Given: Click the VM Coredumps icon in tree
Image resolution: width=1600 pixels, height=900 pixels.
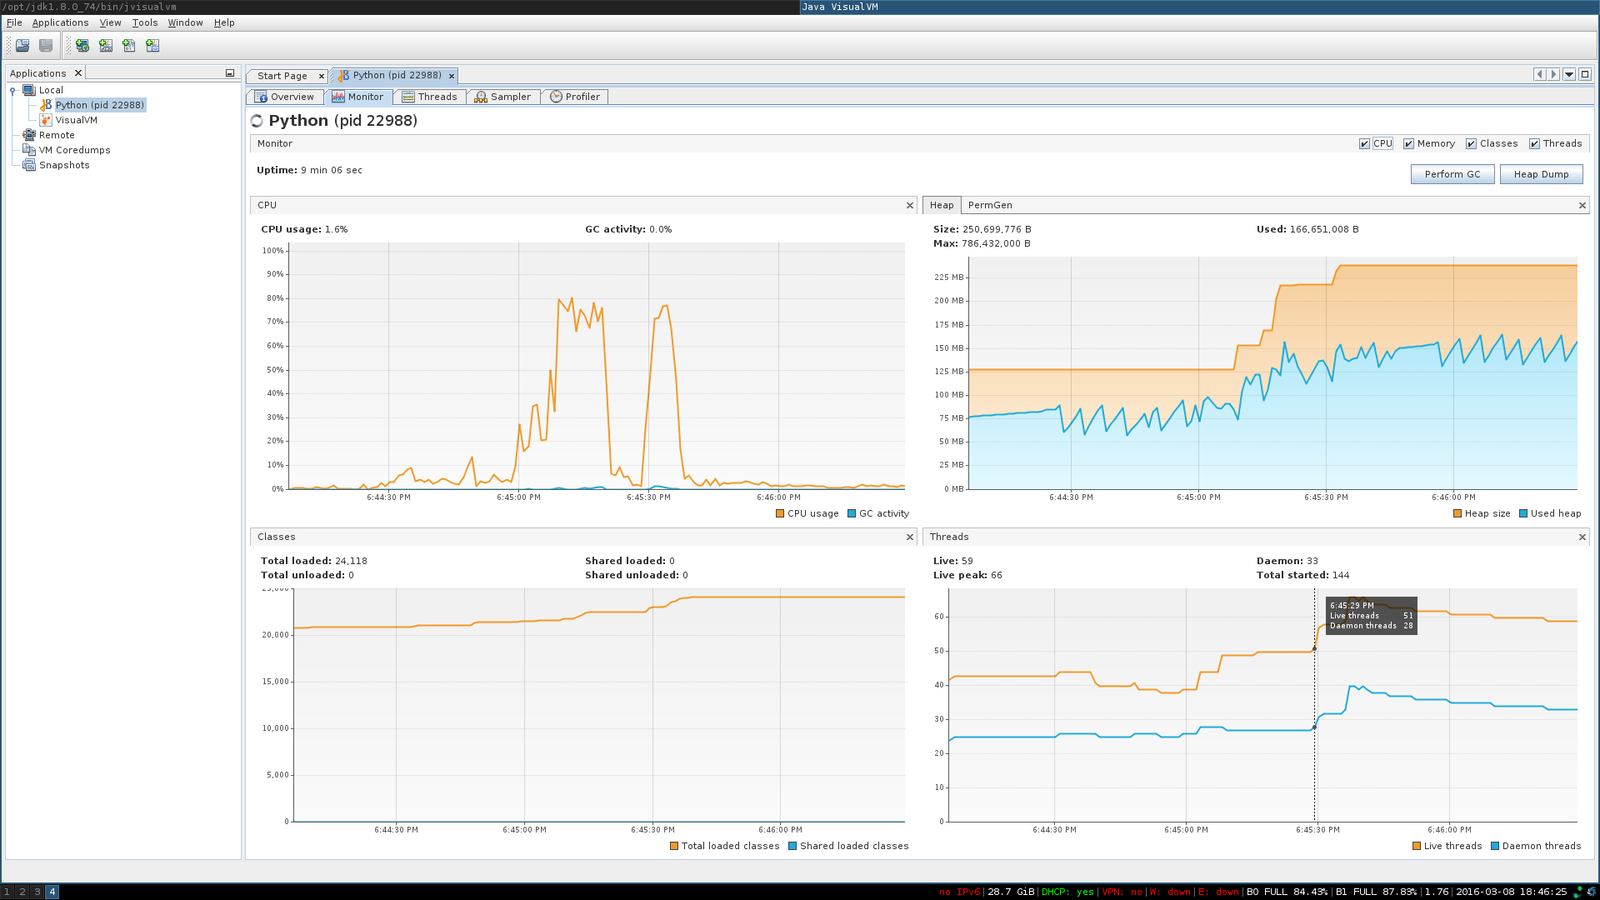Looking at the screenshot, I should click(x=29, y=150).
